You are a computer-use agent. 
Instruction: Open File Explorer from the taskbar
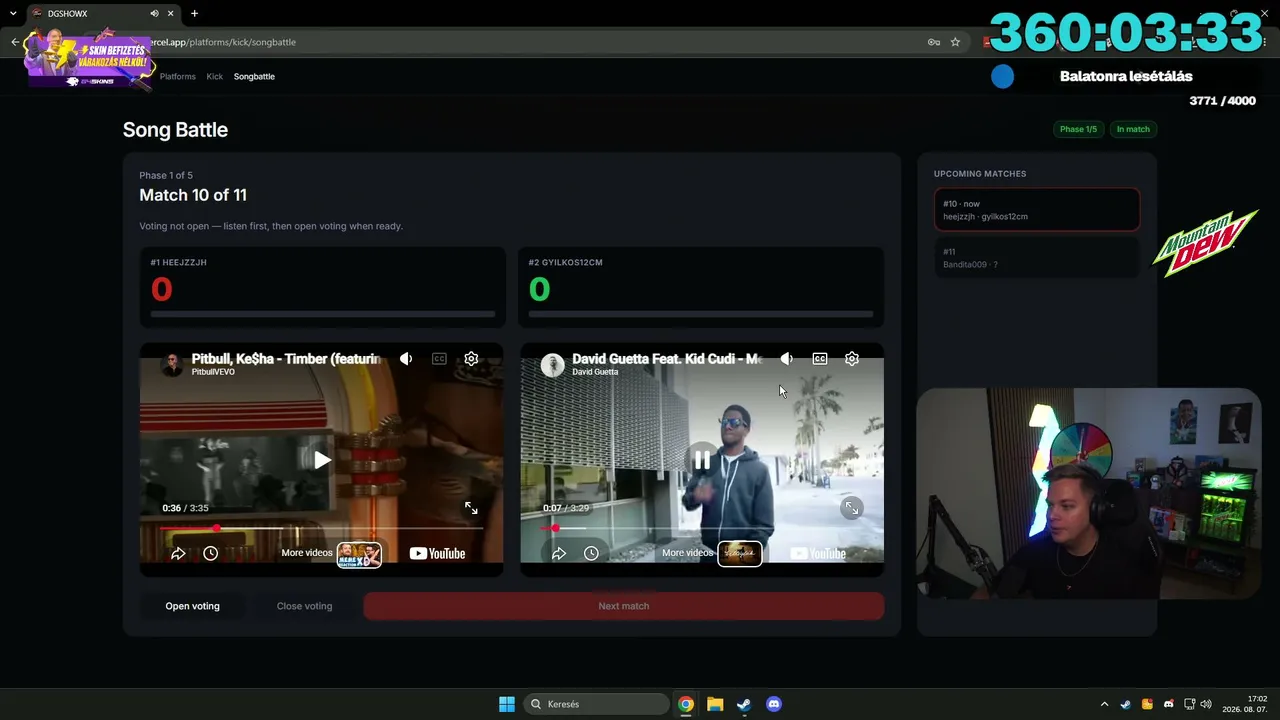[x=715, y=704]
